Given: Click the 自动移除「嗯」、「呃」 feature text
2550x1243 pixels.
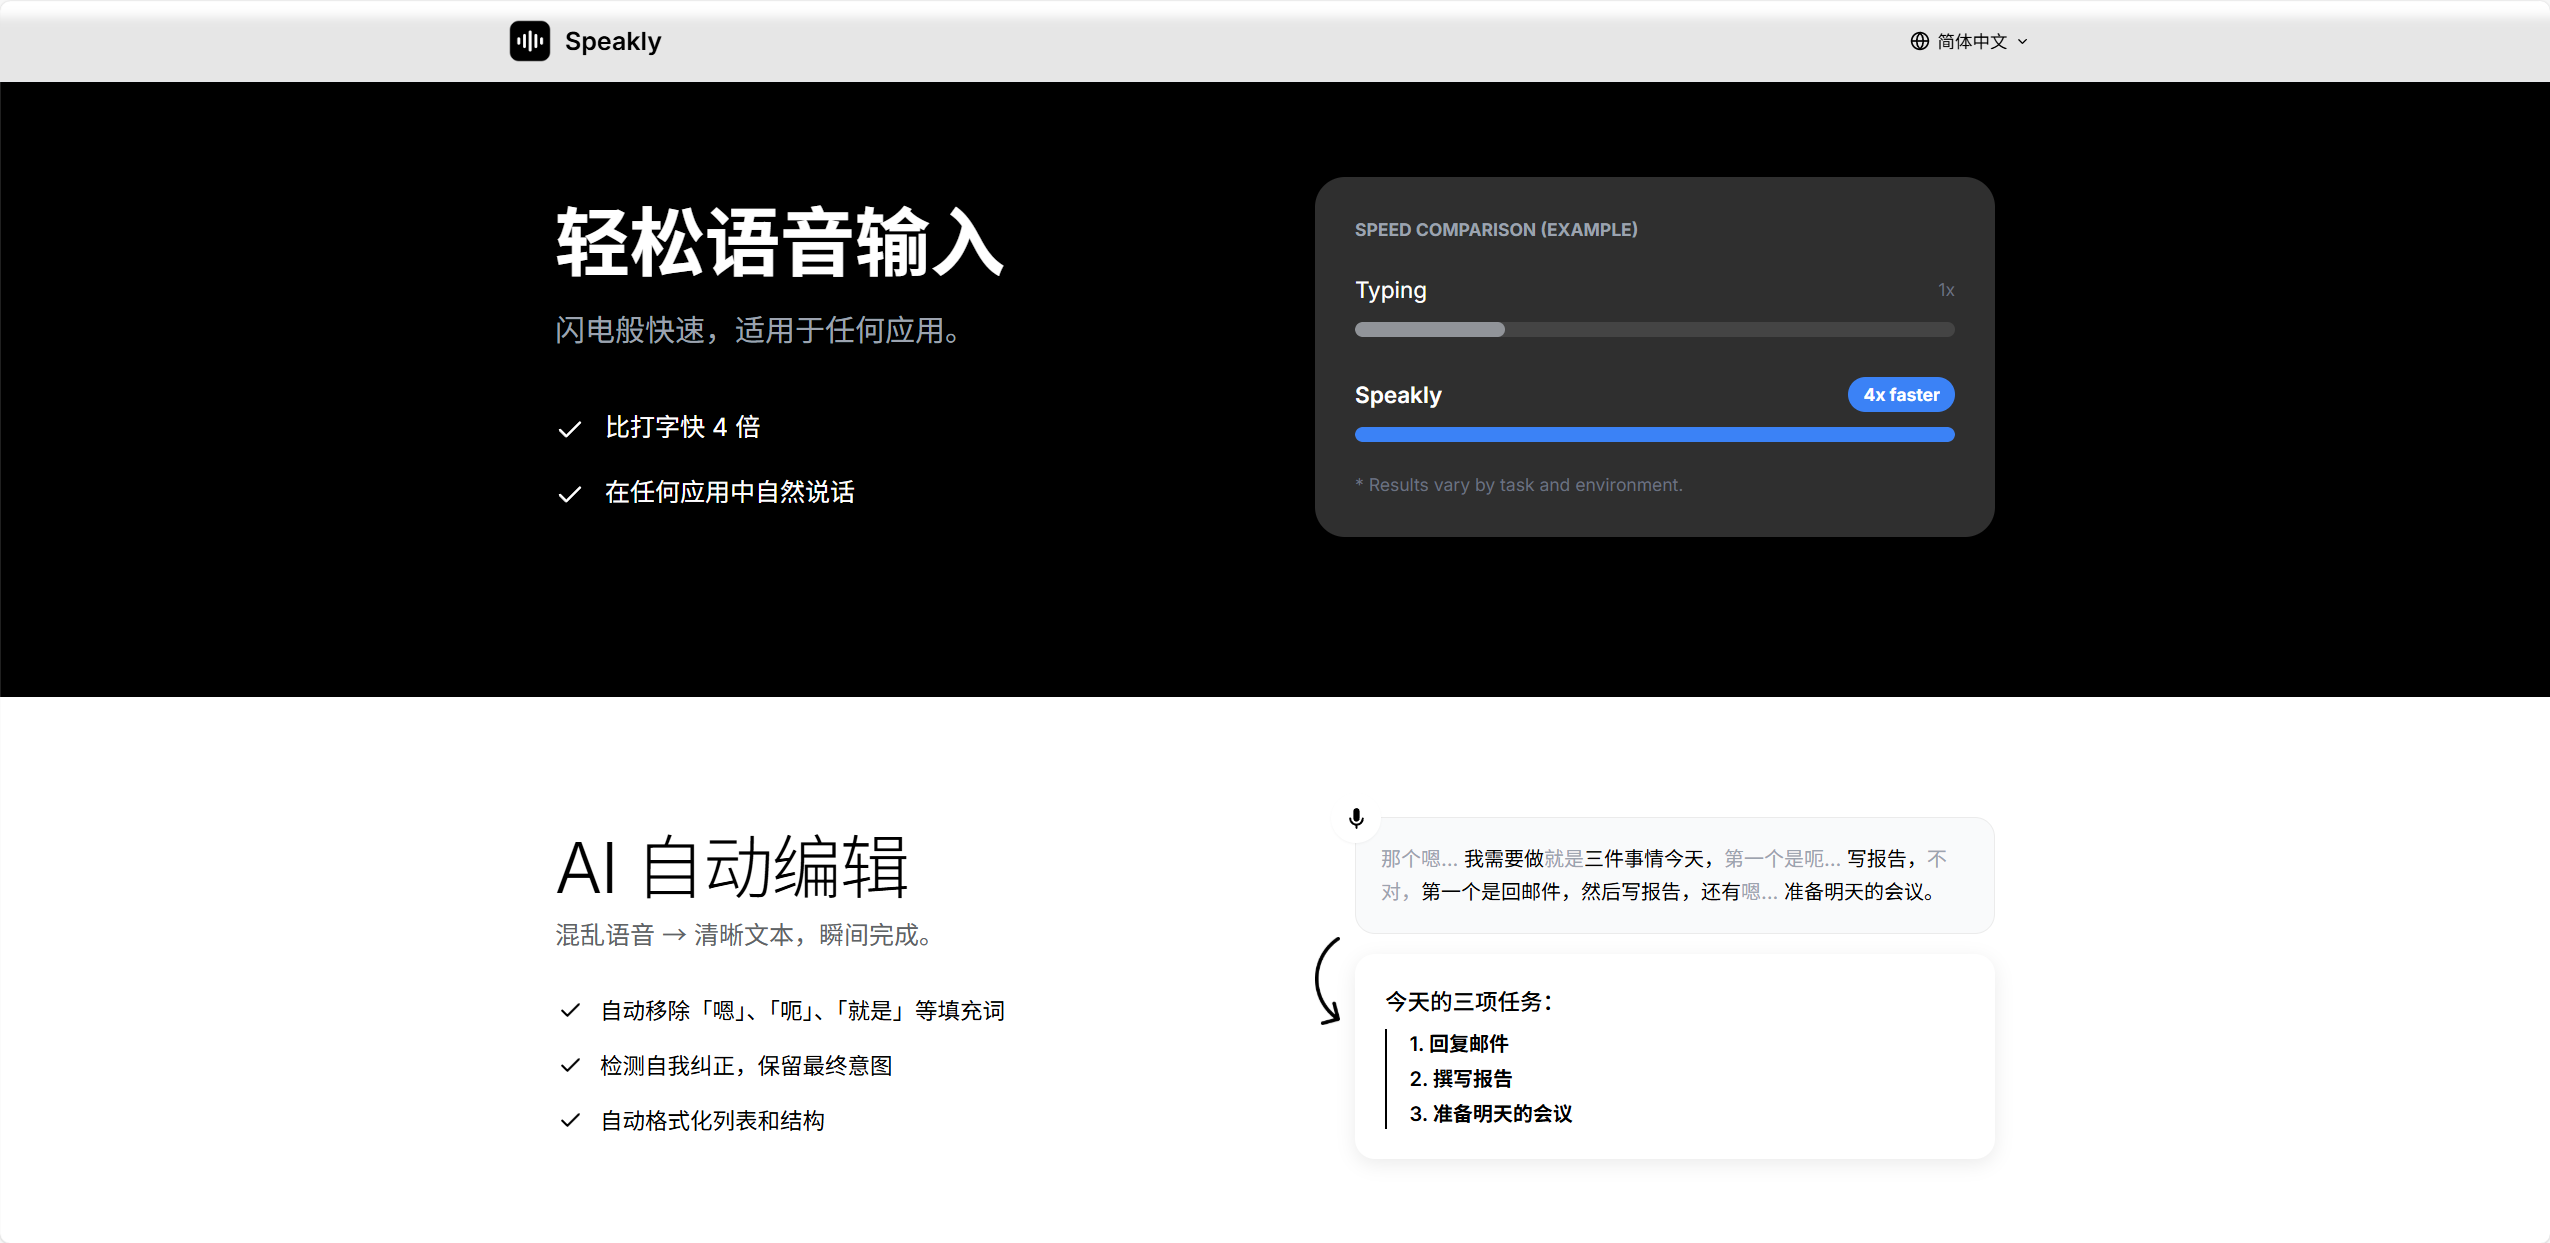Looking at the screenshot, I should [803, 1011].
